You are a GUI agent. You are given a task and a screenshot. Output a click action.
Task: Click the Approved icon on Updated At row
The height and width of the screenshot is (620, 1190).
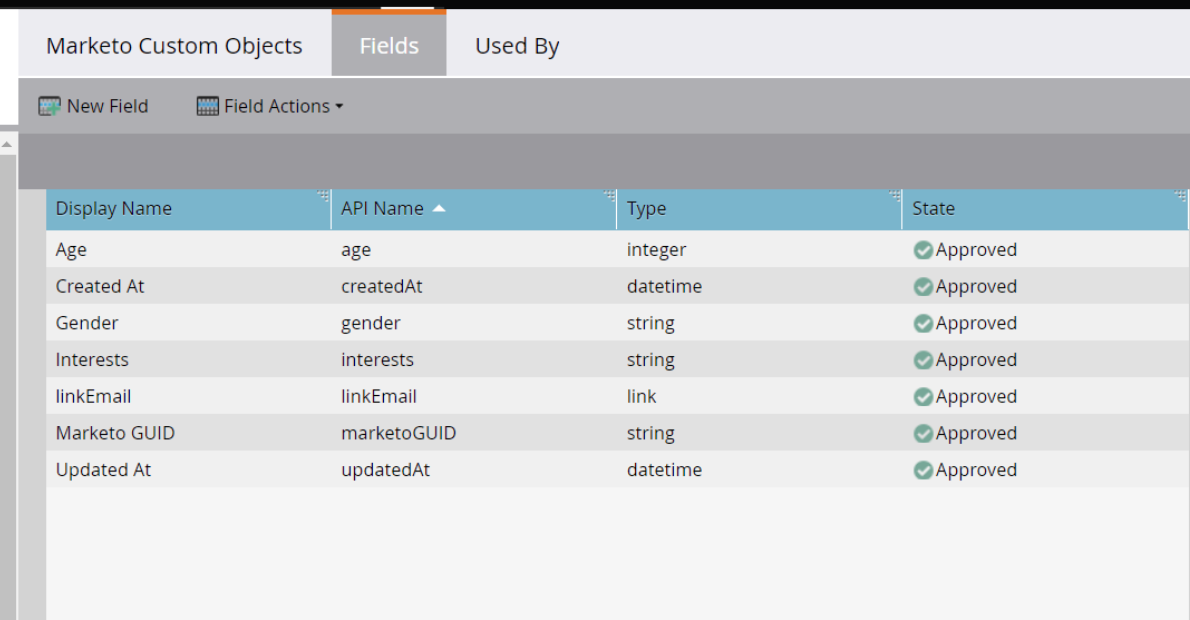pos(922,469)
